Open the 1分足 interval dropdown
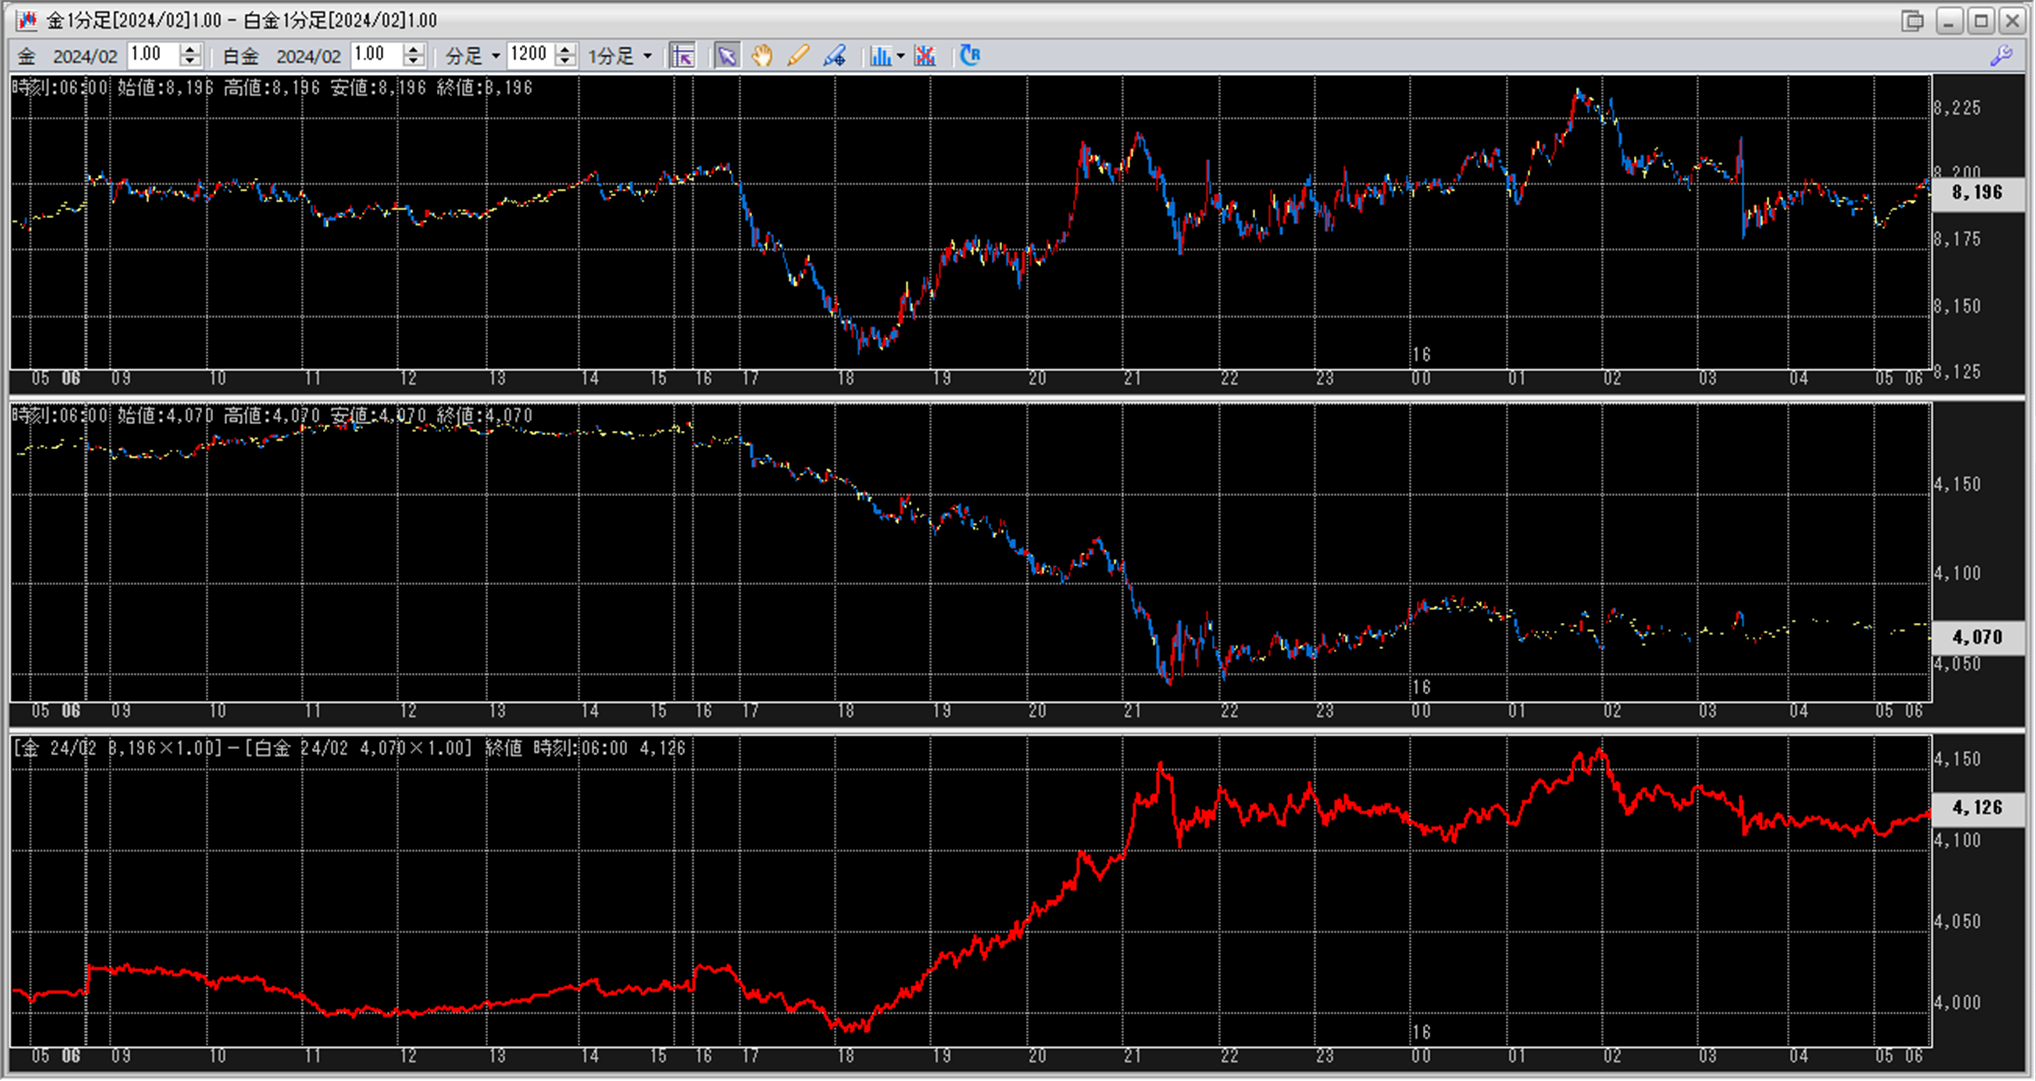This screenshot has height=1081, width=2036. 647,56
